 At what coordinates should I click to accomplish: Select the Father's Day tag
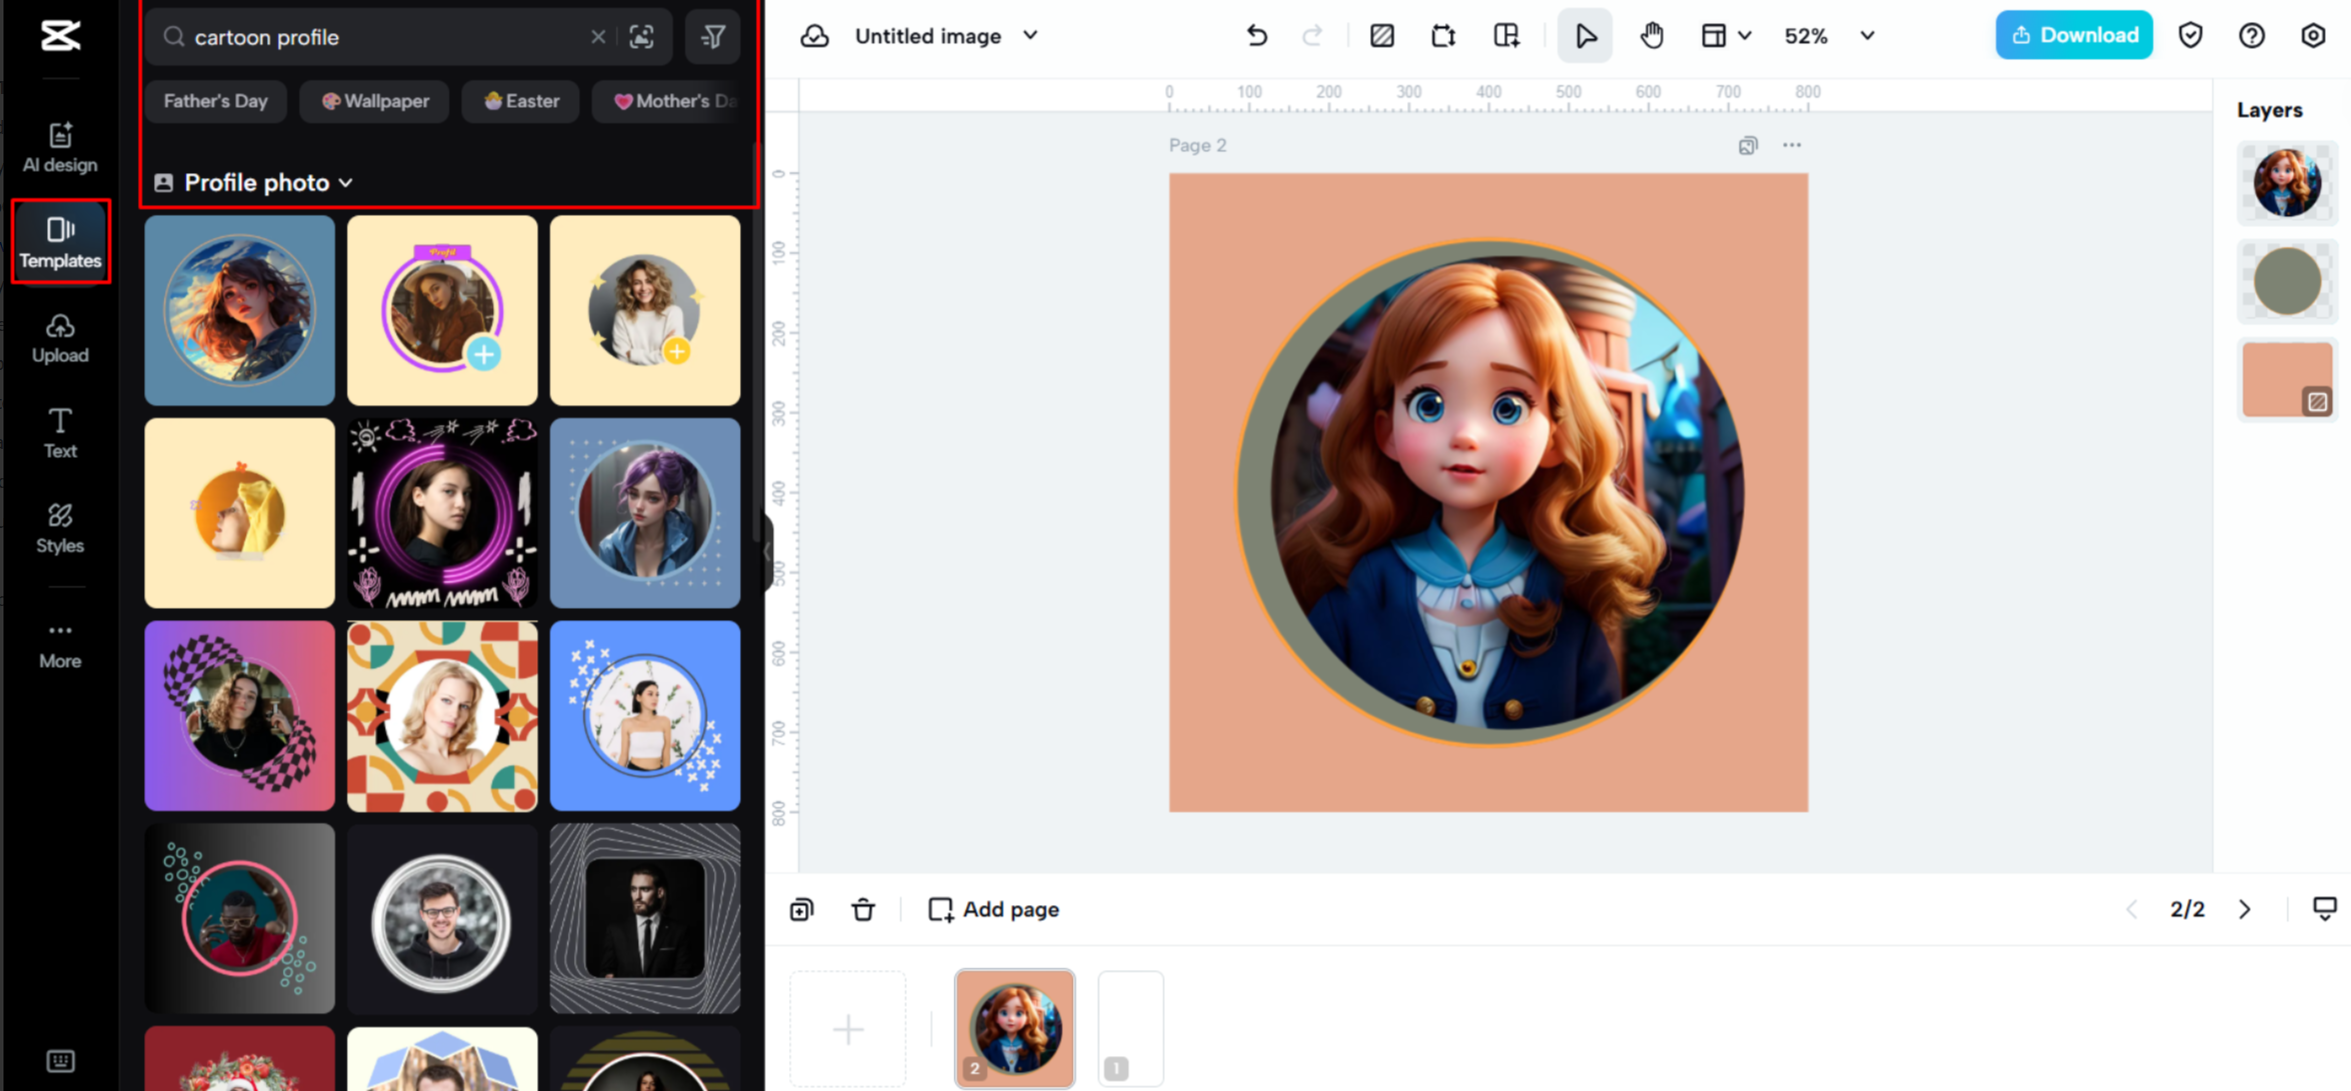pyautogui.click(x=216, y=101)
